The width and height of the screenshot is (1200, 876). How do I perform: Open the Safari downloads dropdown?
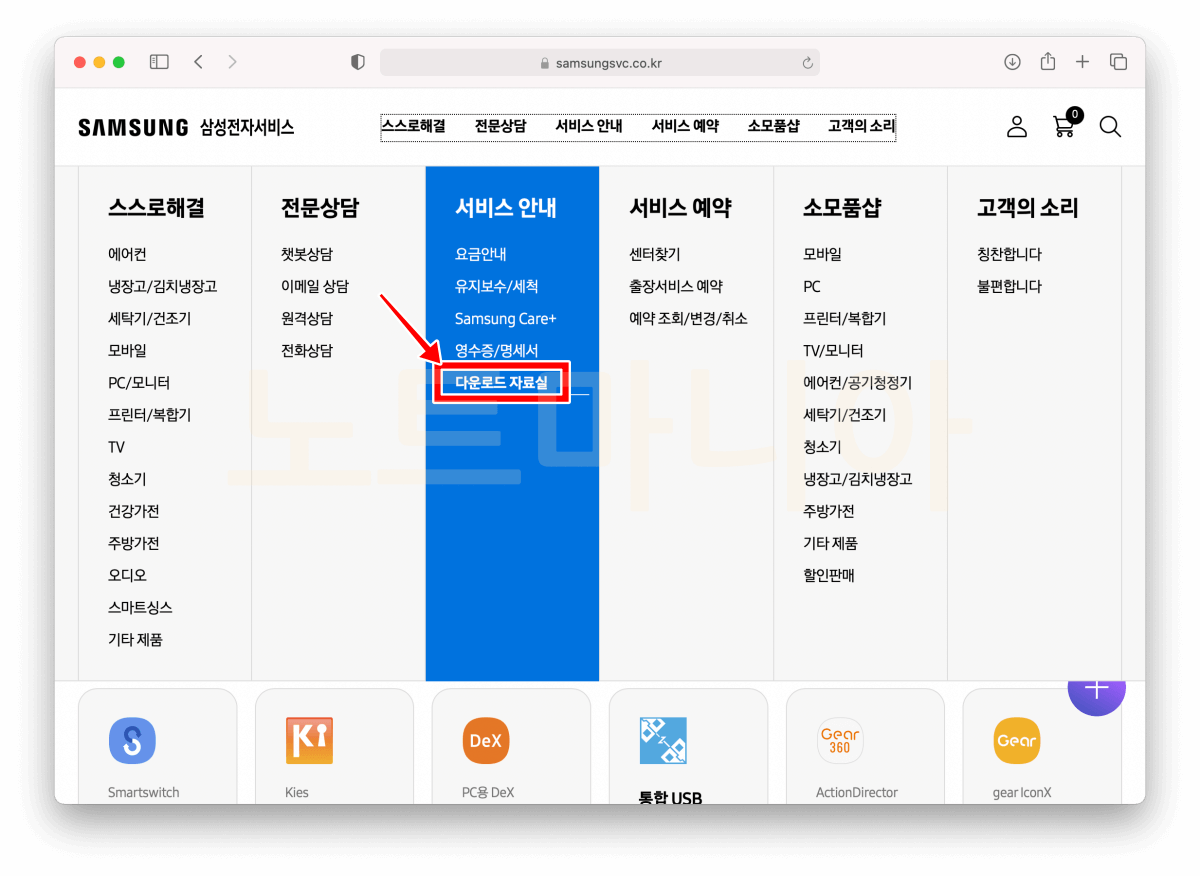coord(1012,61)
